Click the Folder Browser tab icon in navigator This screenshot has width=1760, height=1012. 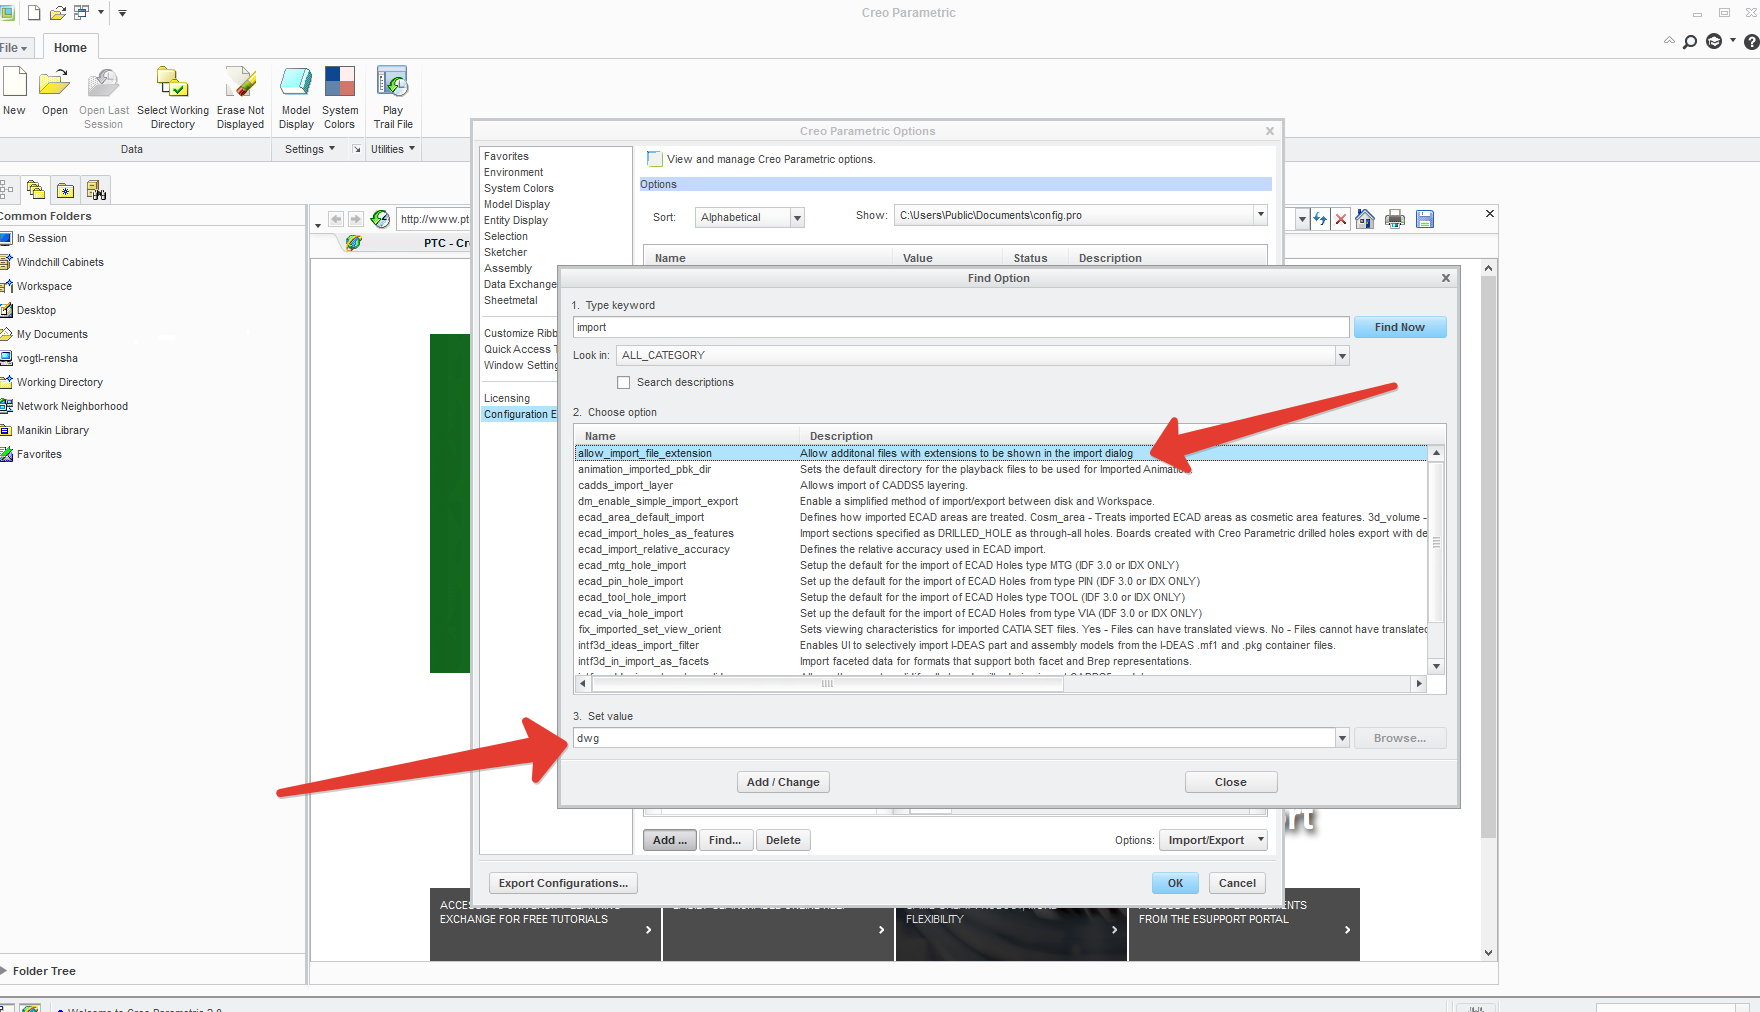(36, 190)
